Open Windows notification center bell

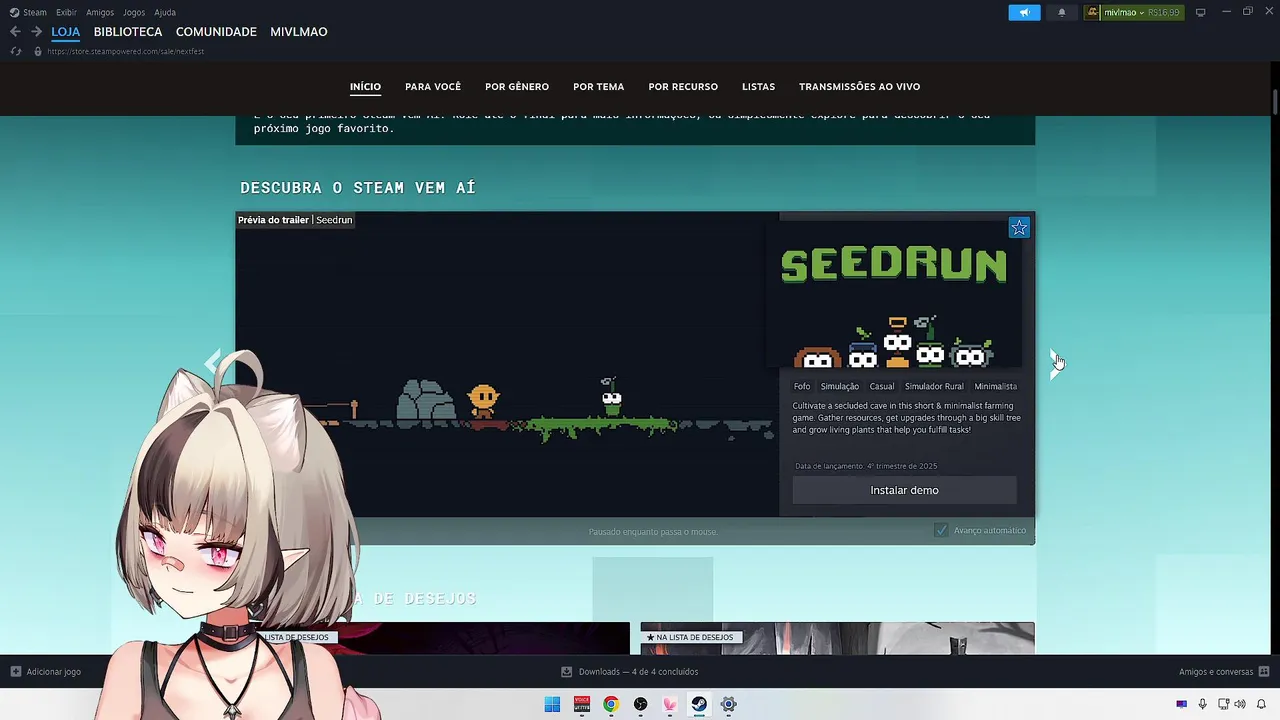pos(1262,704)
